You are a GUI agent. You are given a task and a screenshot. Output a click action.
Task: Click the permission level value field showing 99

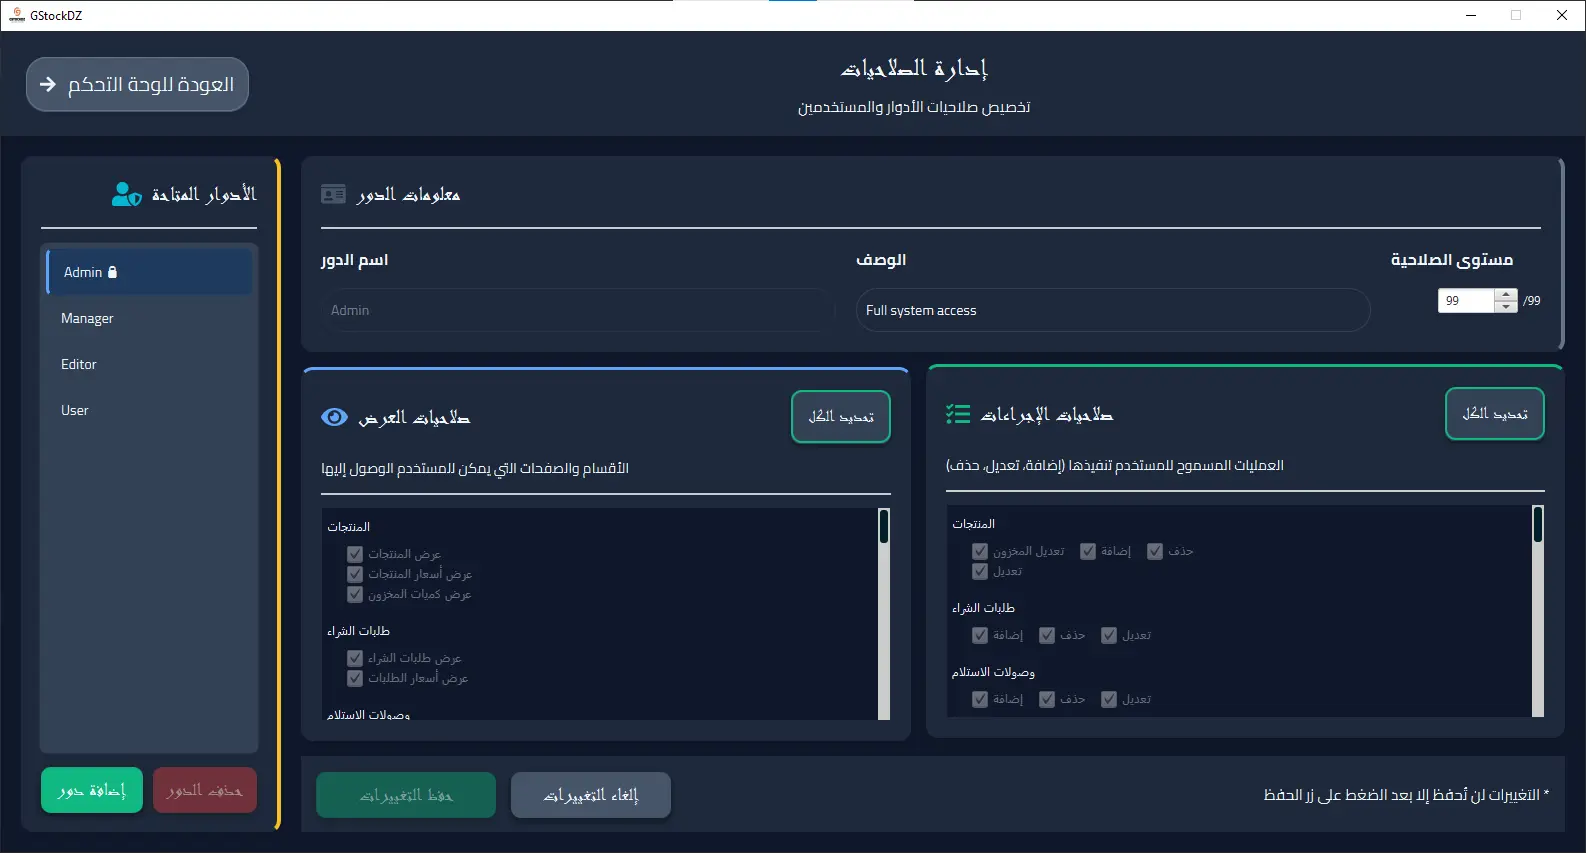tap(1466, 301)
